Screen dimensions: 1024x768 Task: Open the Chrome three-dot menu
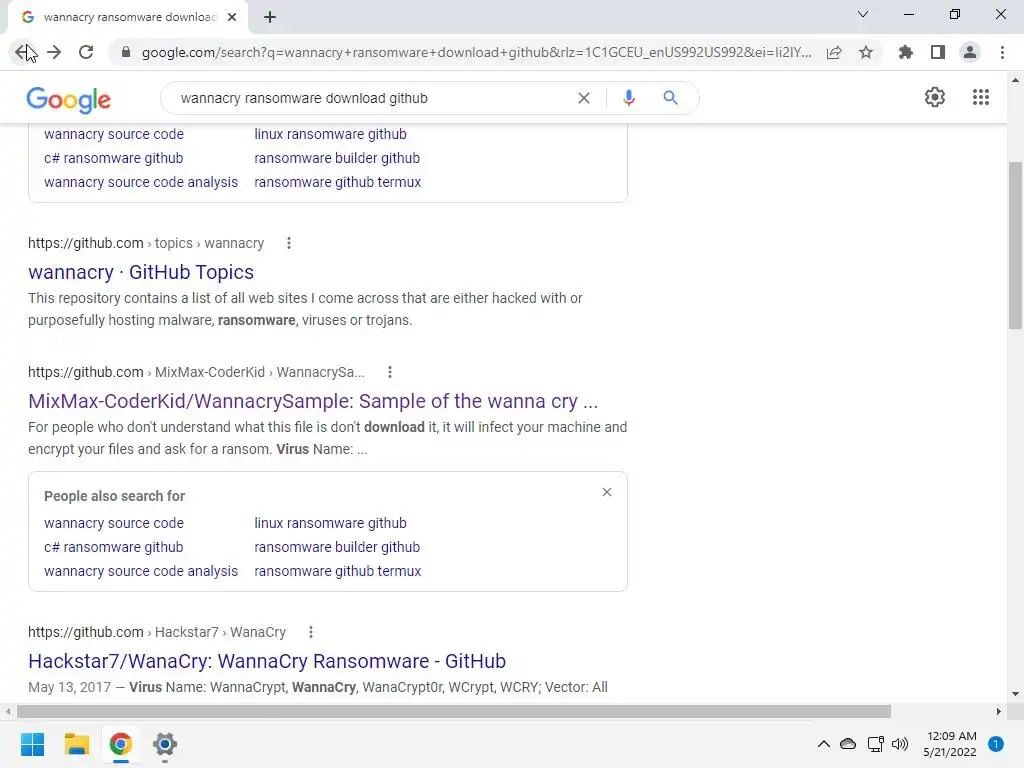pos(1002,52)
